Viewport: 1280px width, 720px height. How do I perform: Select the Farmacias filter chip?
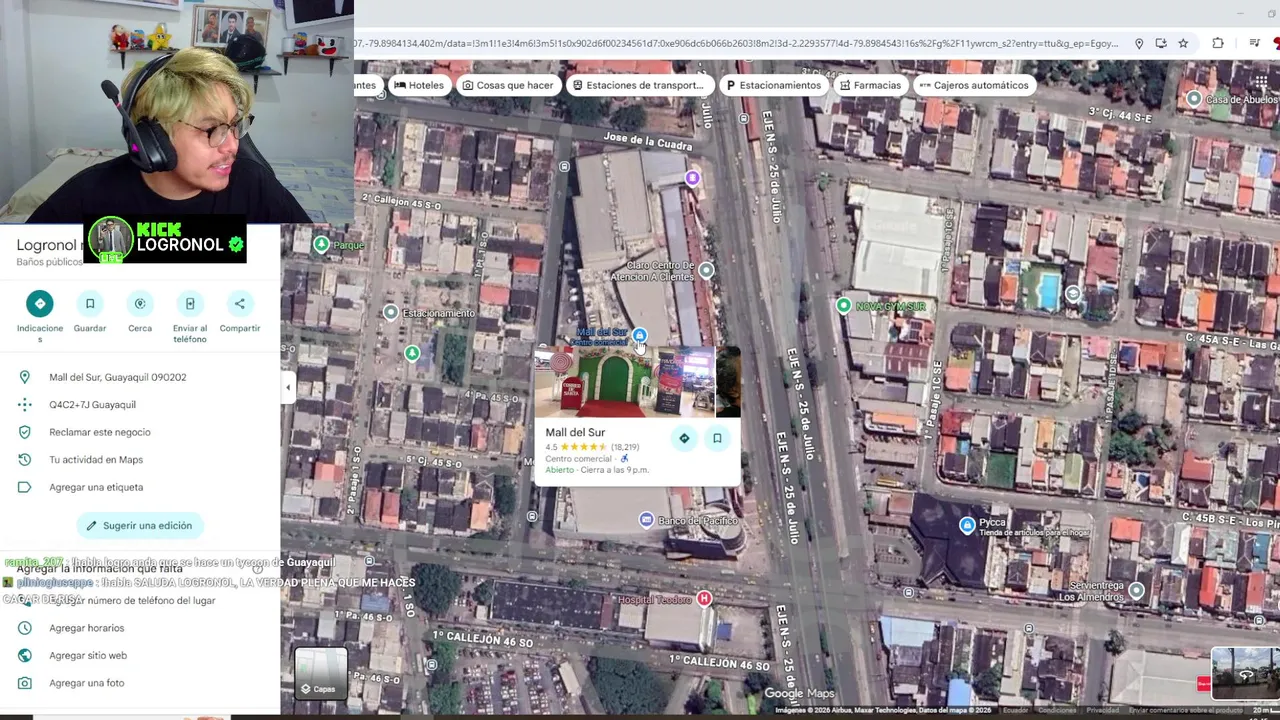pos(870,85)
